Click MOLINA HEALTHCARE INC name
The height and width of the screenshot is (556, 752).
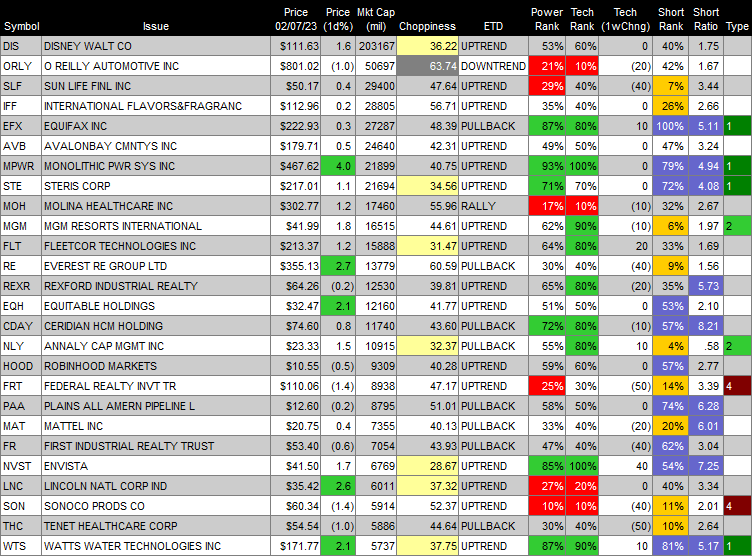(x=108, y=206)
